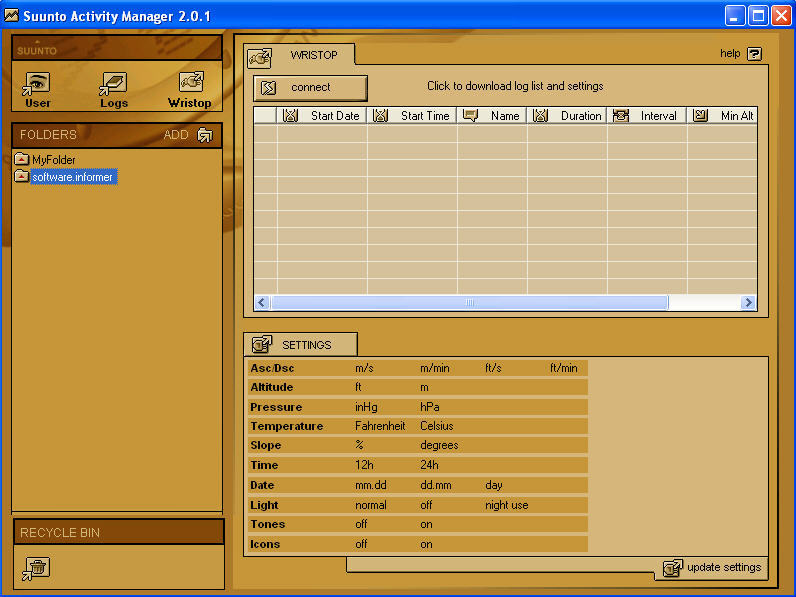Sort log list by Start Date column

click(334, 116)
